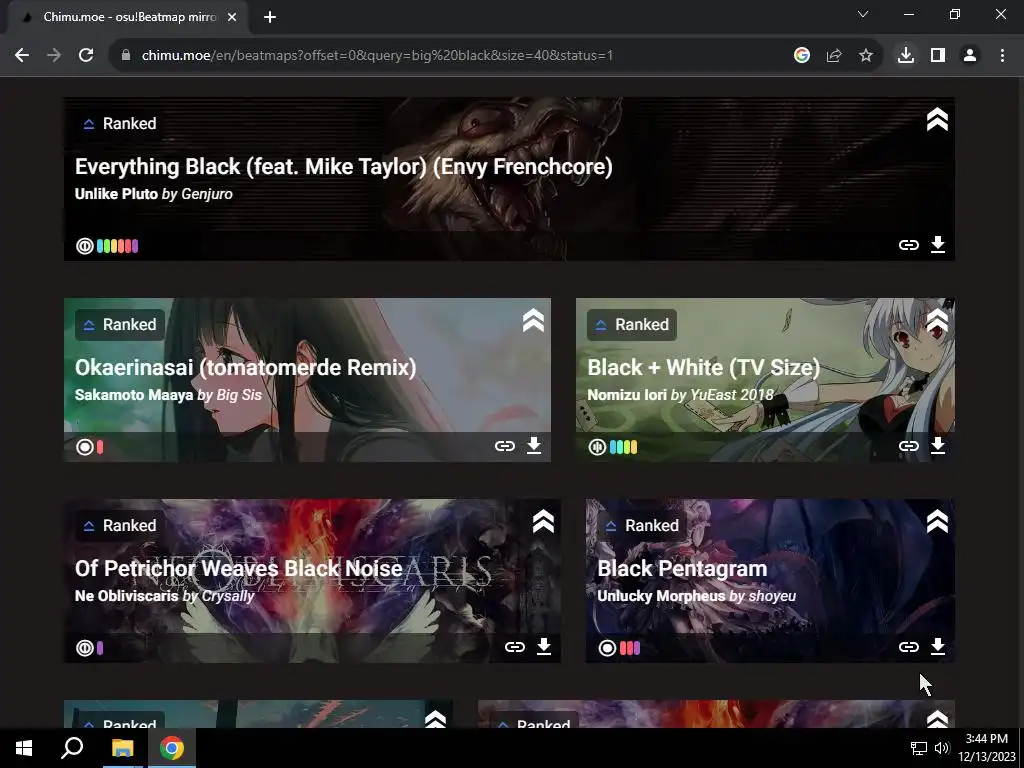This screenshot has width=1024, height=768.
Task: Download the Black Pentagram beatmap
Action: (938, 647)
